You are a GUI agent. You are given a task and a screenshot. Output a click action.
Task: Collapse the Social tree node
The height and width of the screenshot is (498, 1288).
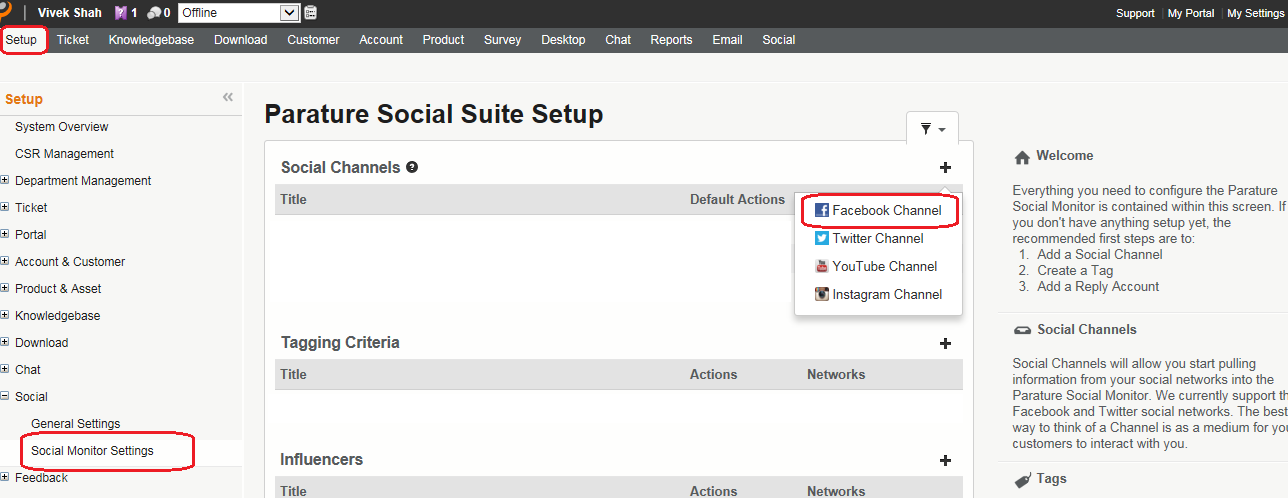6,397
